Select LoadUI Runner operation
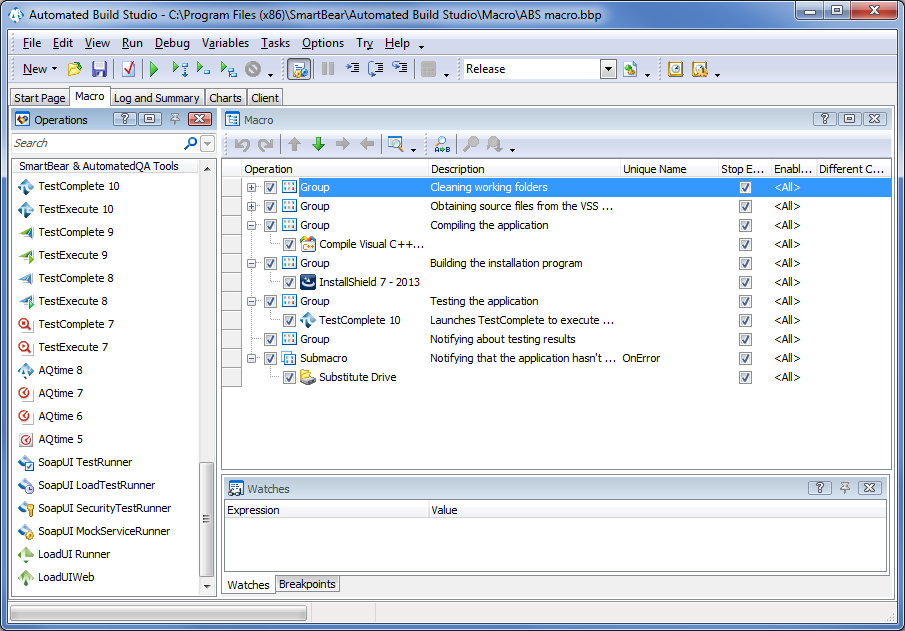 (x=74, y=554)
